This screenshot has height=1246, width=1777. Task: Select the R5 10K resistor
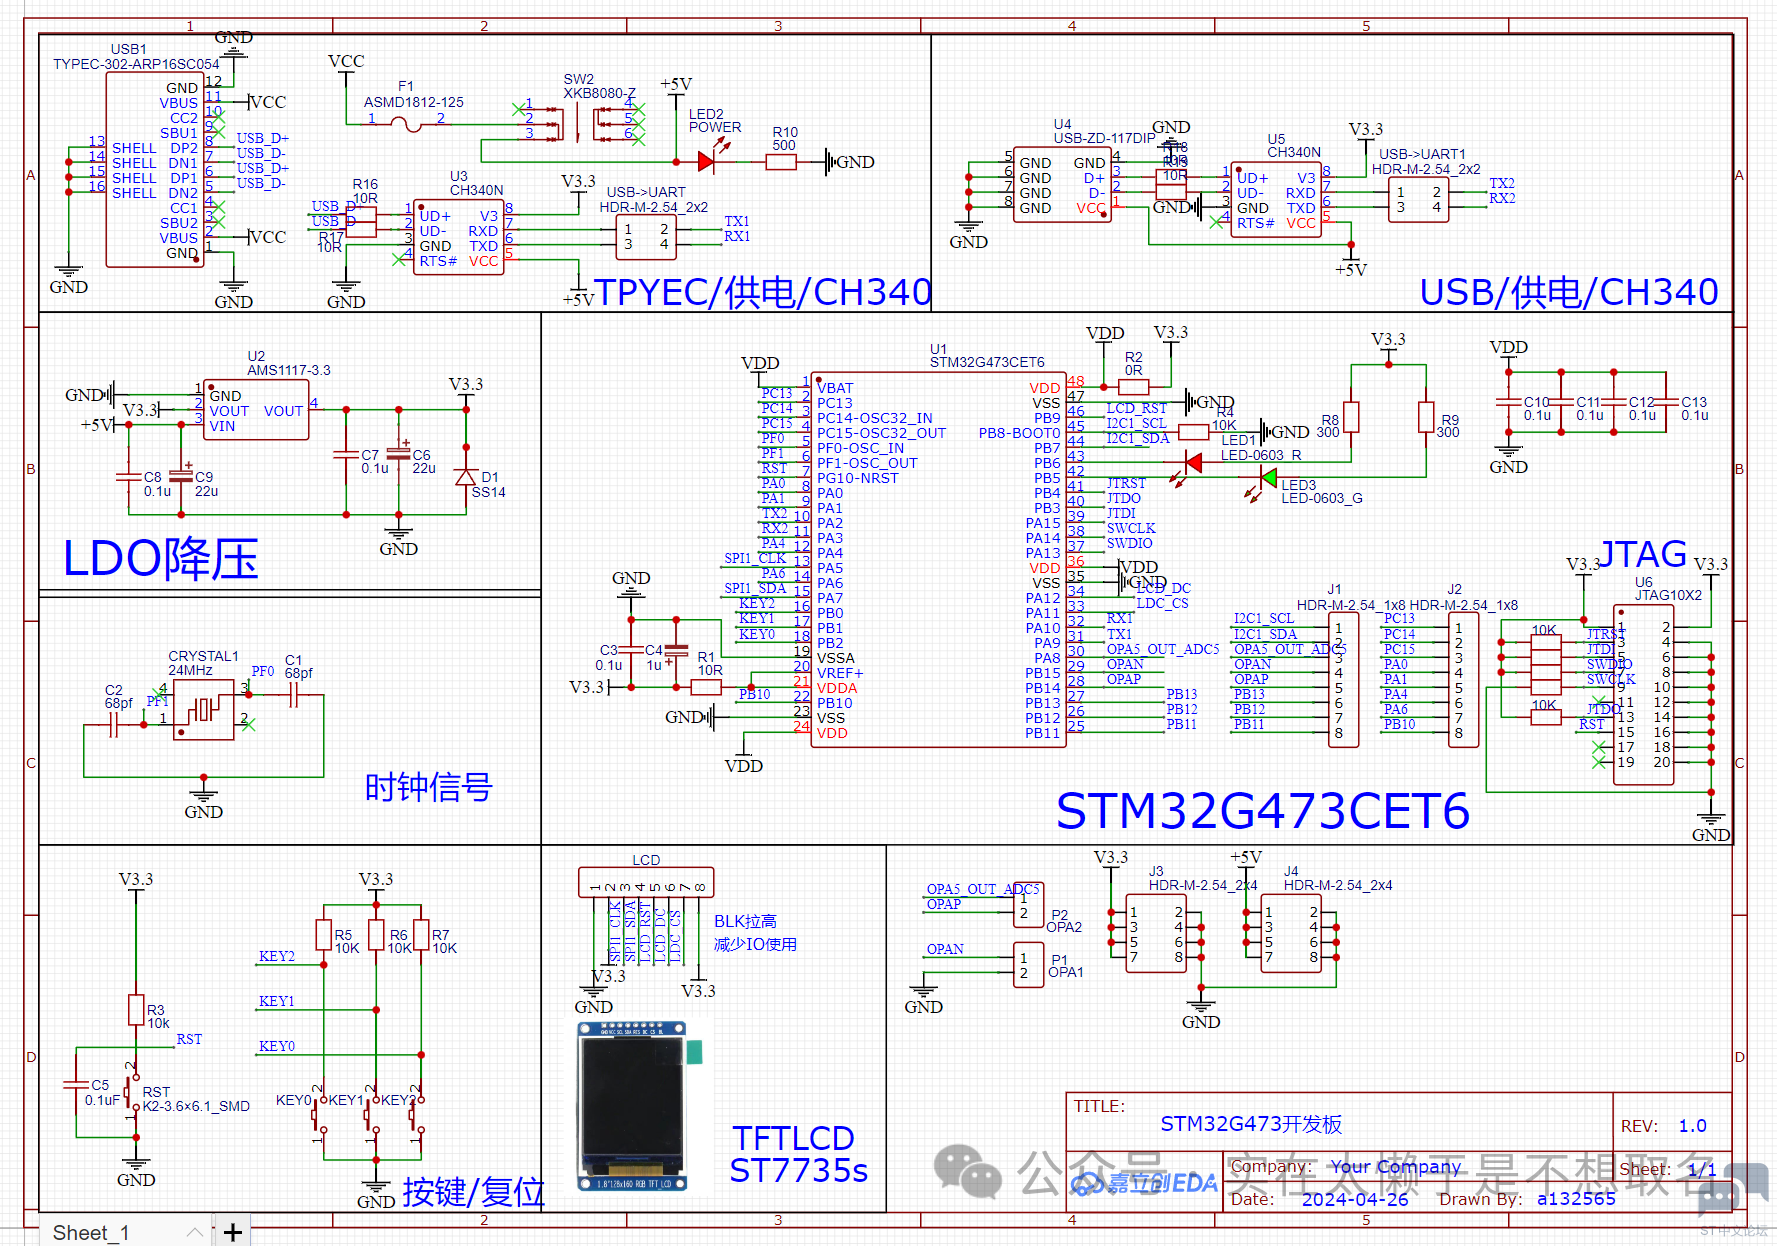(323, 935)
